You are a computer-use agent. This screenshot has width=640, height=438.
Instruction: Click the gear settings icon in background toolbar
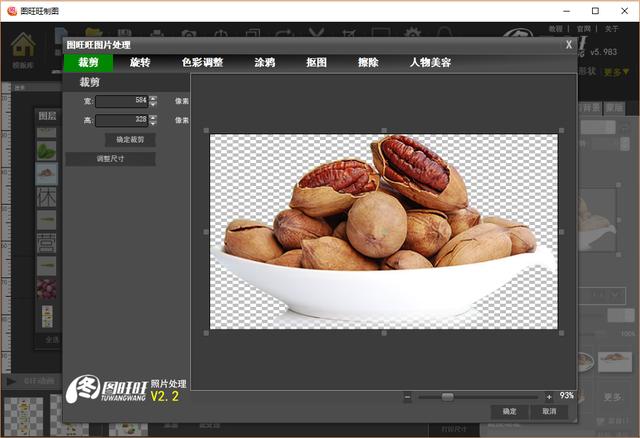413,33
